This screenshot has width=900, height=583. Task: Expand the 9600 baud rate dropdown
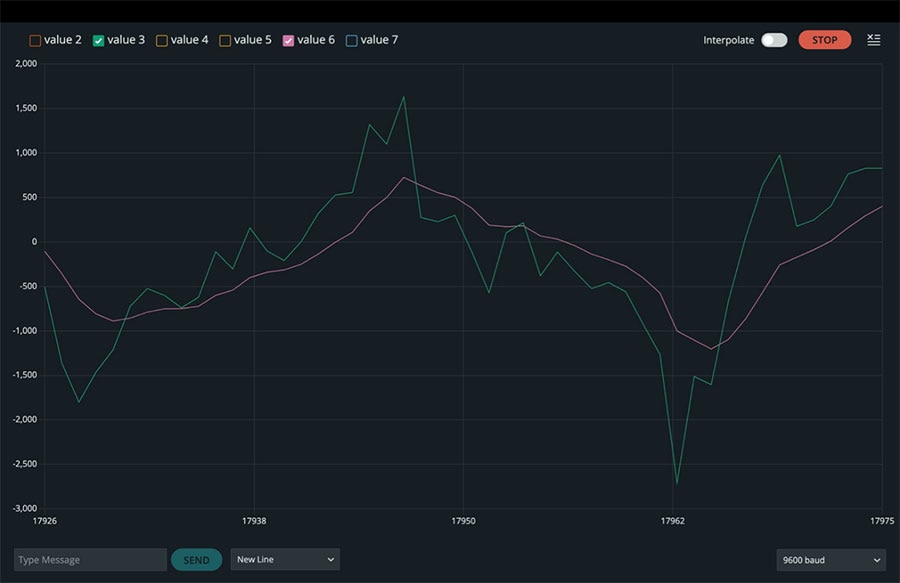point(830,560)
